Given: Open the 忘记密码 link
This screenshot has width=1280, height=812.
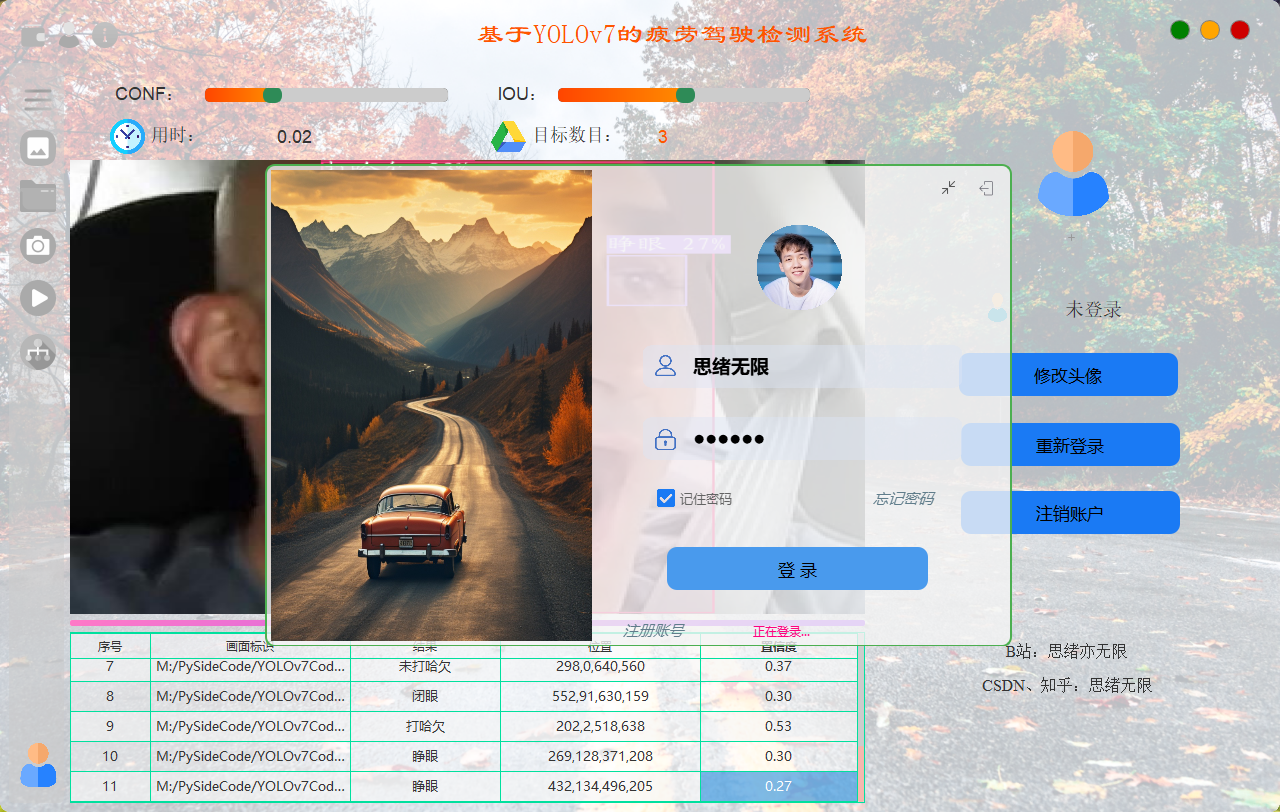Looking at the screenshot, I should click(904, 498).
